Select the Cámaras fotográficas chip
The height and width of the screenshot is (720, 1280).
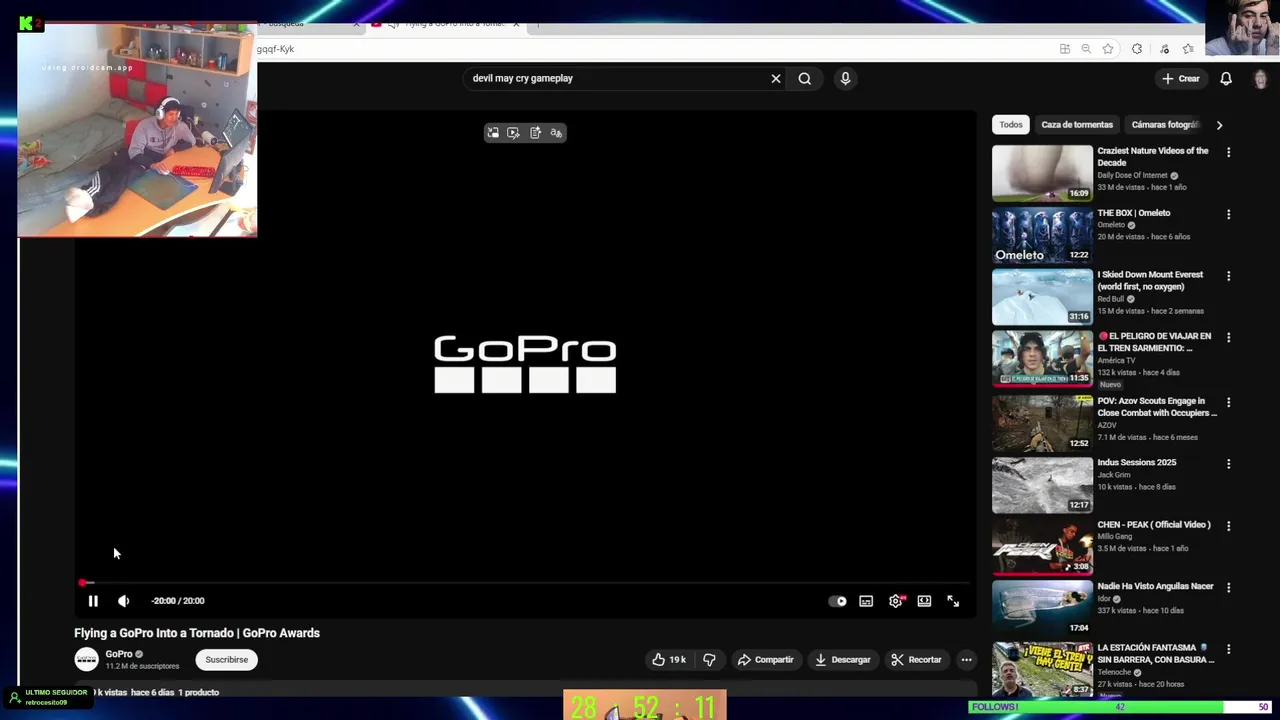coord(1165,125)
